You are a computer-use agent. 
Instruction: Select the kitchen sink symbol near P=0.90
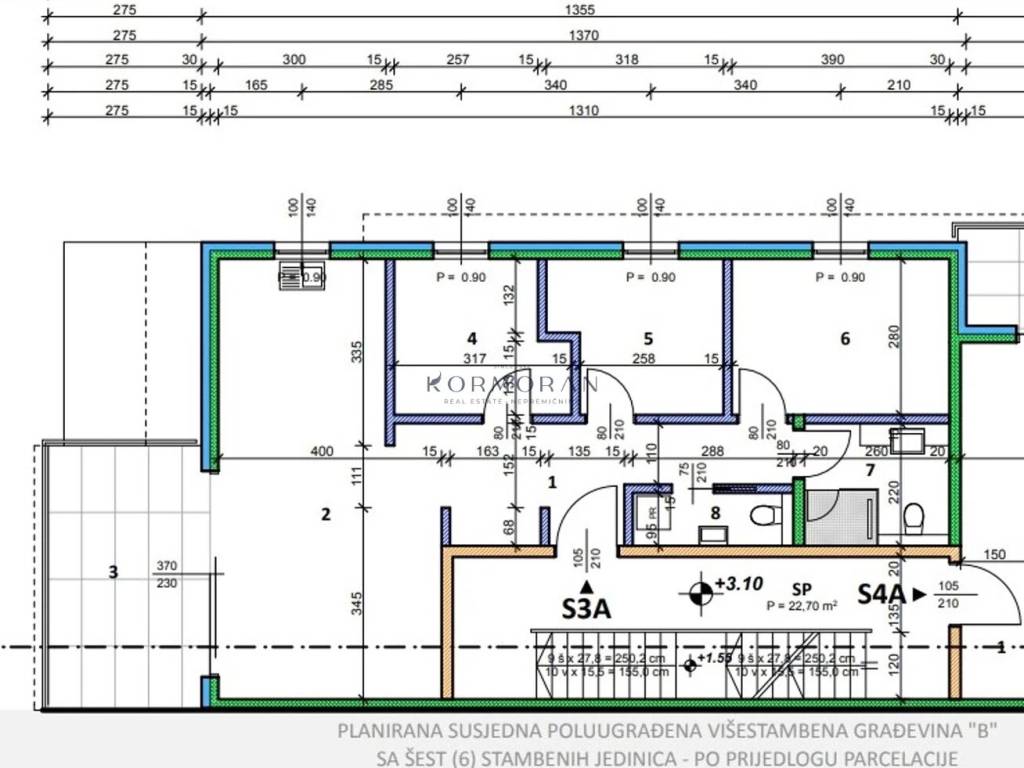click(302, 275)
